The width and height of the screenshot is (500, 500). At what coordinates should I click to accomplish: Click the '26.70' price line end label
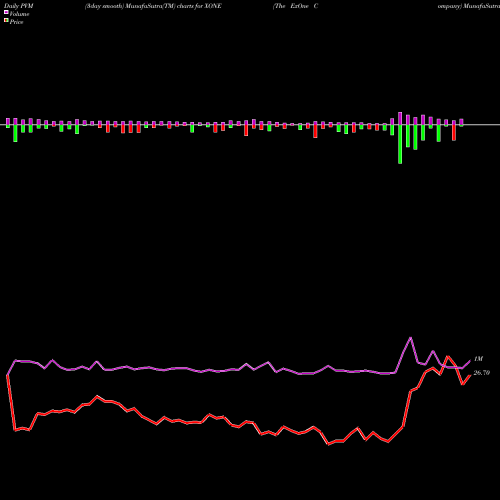click(482, 373)
